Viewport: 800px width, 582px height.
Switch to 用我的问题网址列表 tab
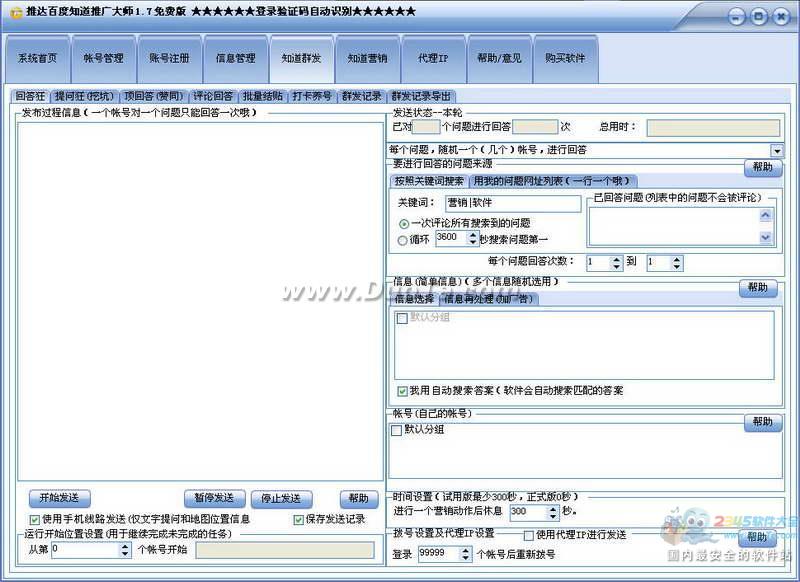553,181
